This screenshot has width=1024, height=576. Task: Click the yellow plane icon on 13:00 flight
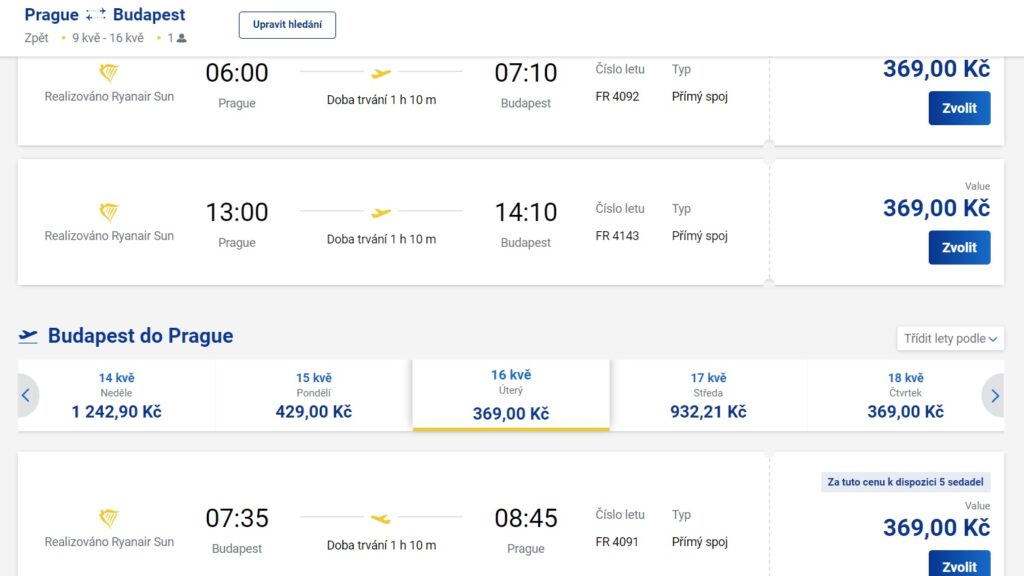coord(381,212)
